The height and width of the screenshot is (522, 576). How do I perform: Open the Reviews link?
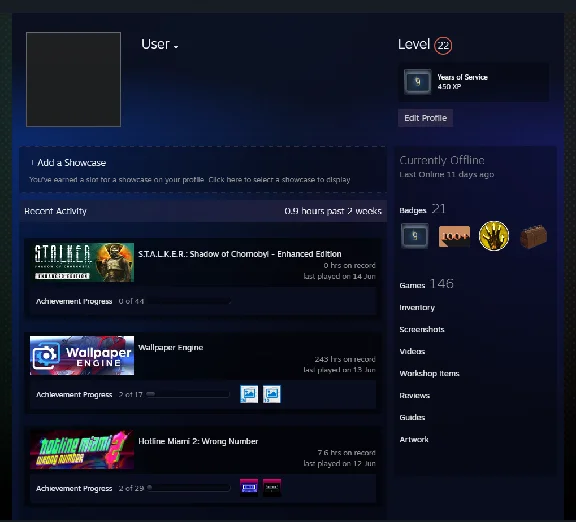tap(414, 396)
